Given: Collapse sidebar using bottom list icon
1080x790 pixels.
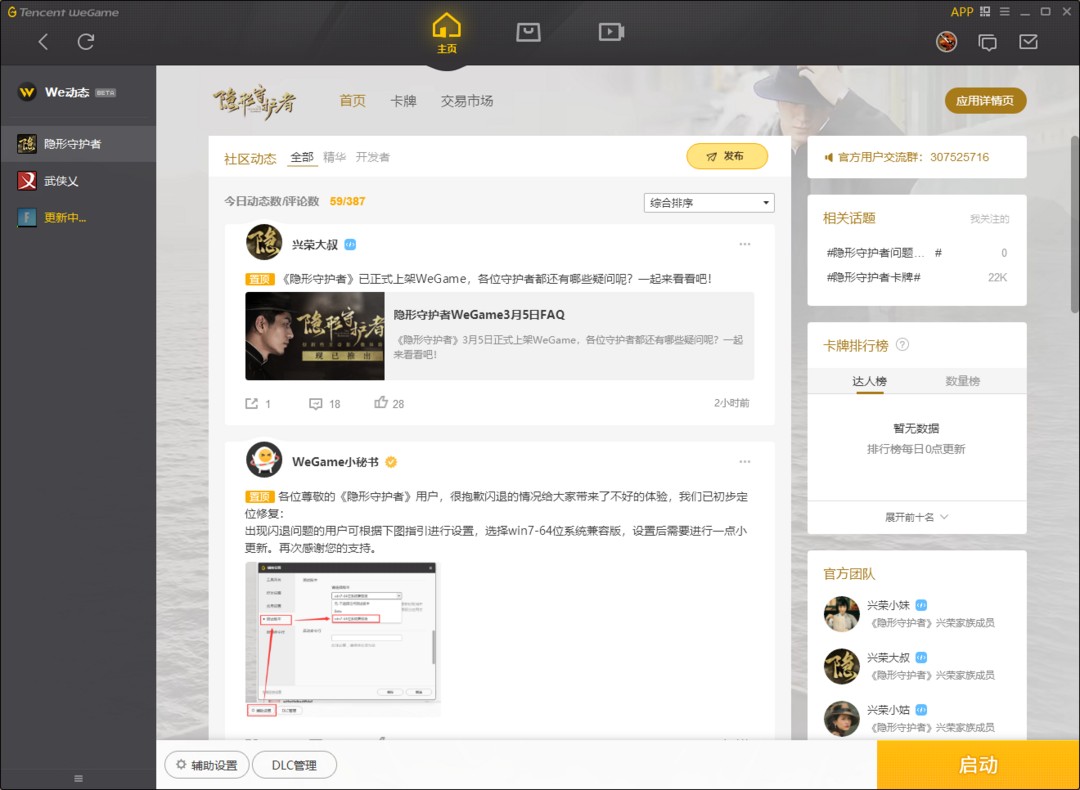Looking at the screenshot, I should pos(79,778).
